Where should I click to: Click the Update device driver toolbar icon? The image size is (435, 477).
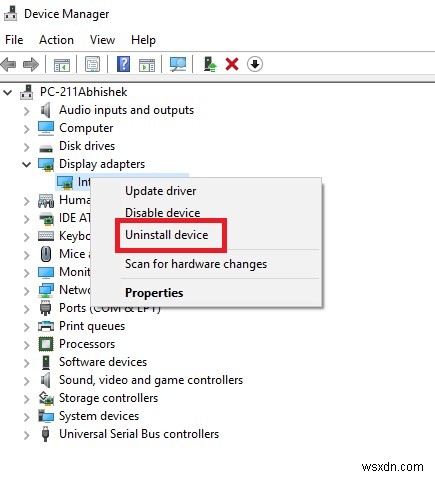pos(210,64)
